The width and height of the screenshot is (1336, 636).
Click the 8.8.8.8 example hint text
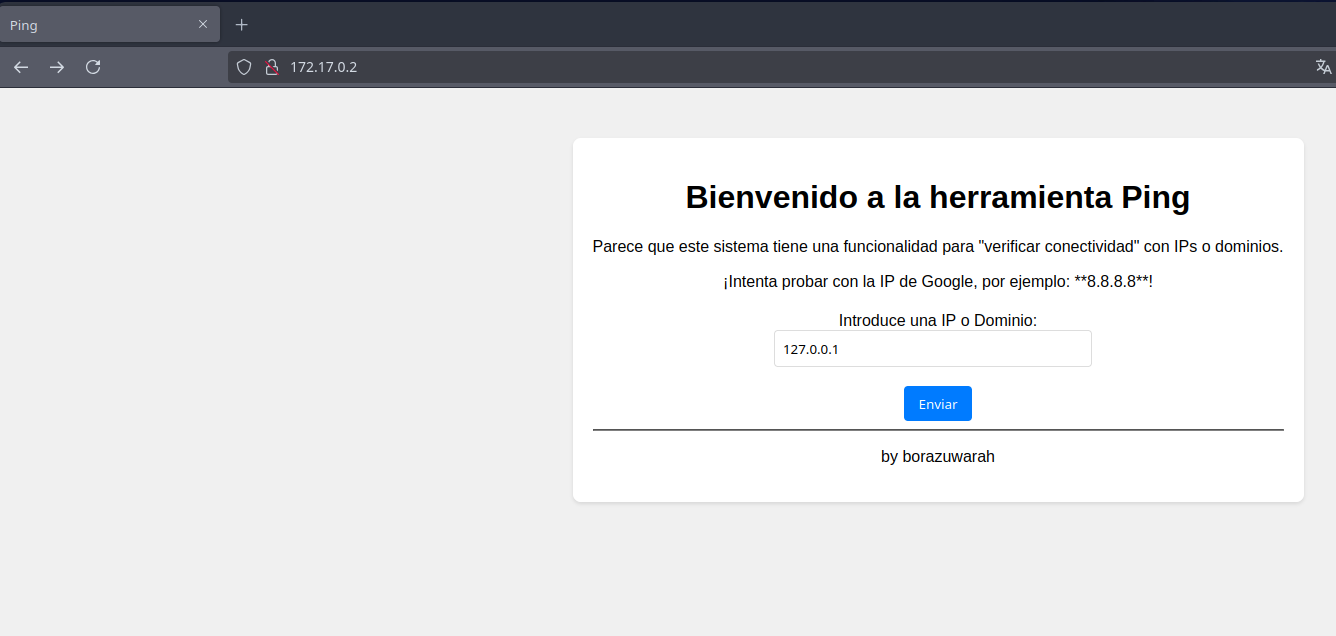click(937, 282)
